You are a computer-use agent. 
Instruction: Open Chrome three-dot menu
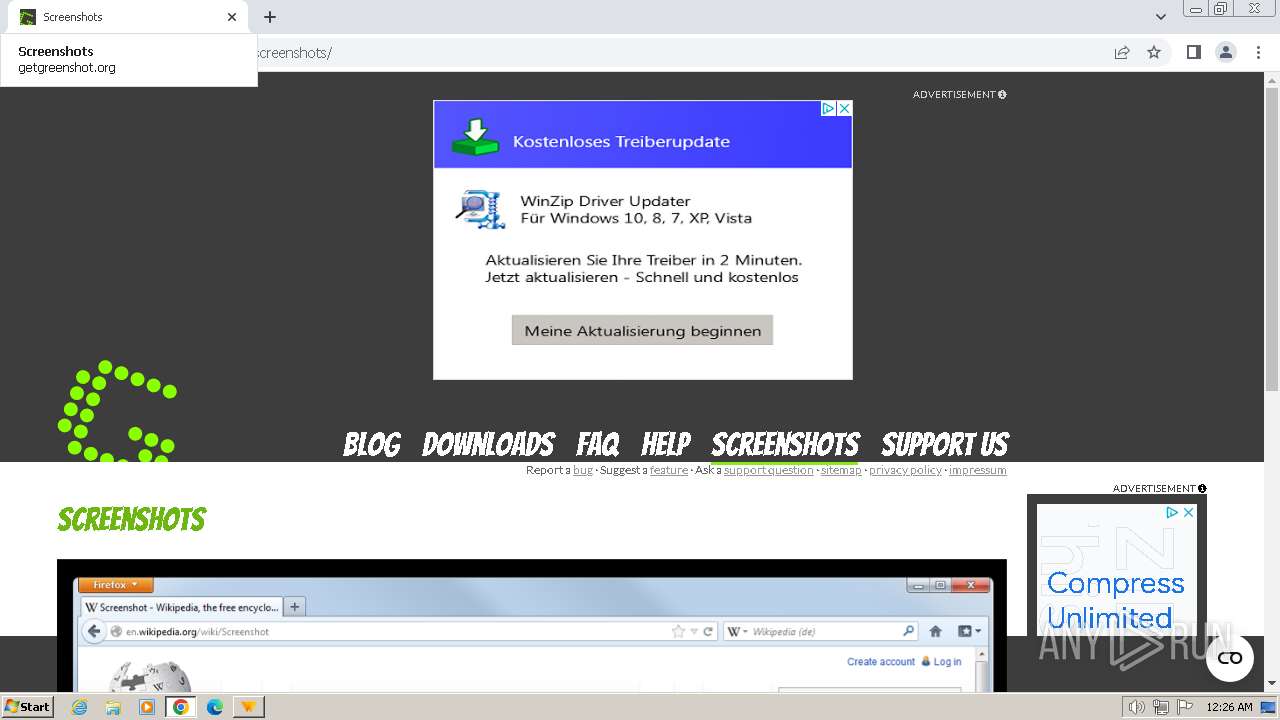1259,52
